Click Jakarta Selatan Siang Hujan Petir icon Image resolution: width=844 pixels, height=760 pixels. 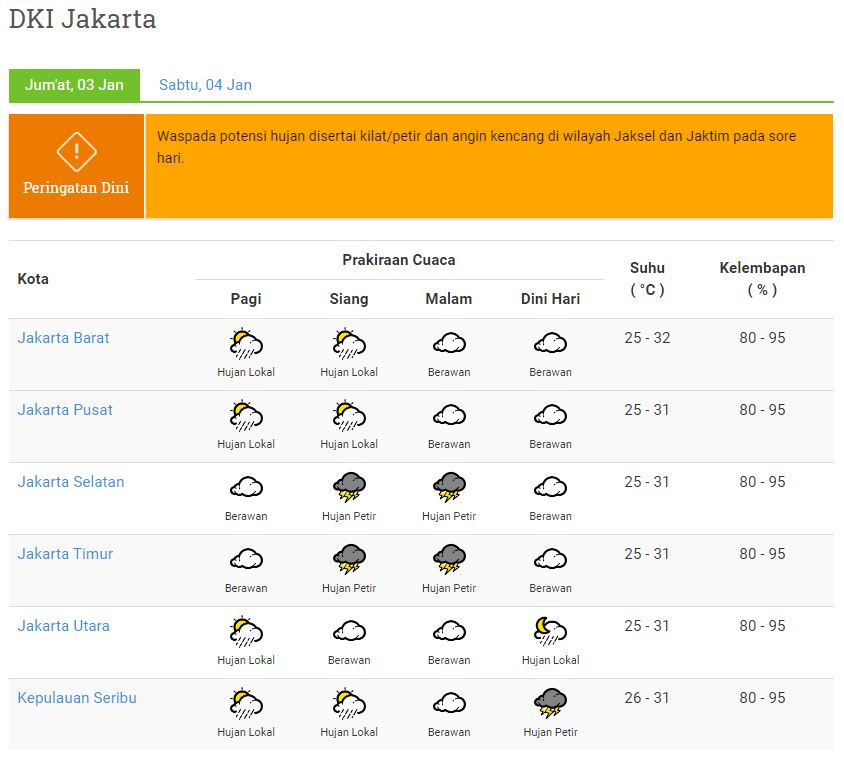point(349,487)
